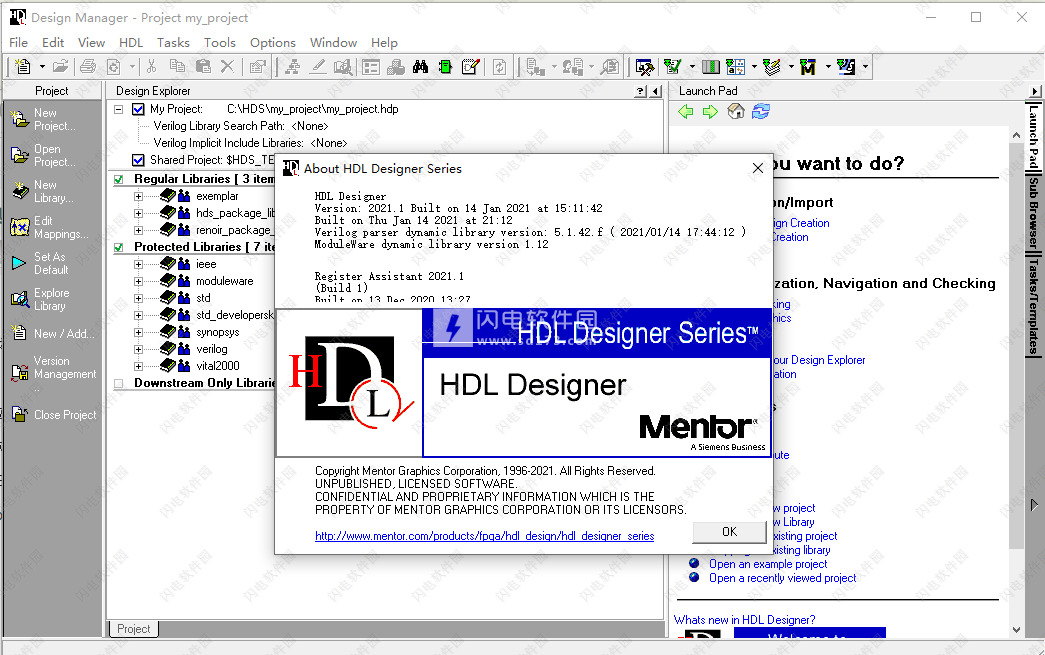Switch to the Tasks/Templates side tab

pyautogui.click(x=1034, y=306)
